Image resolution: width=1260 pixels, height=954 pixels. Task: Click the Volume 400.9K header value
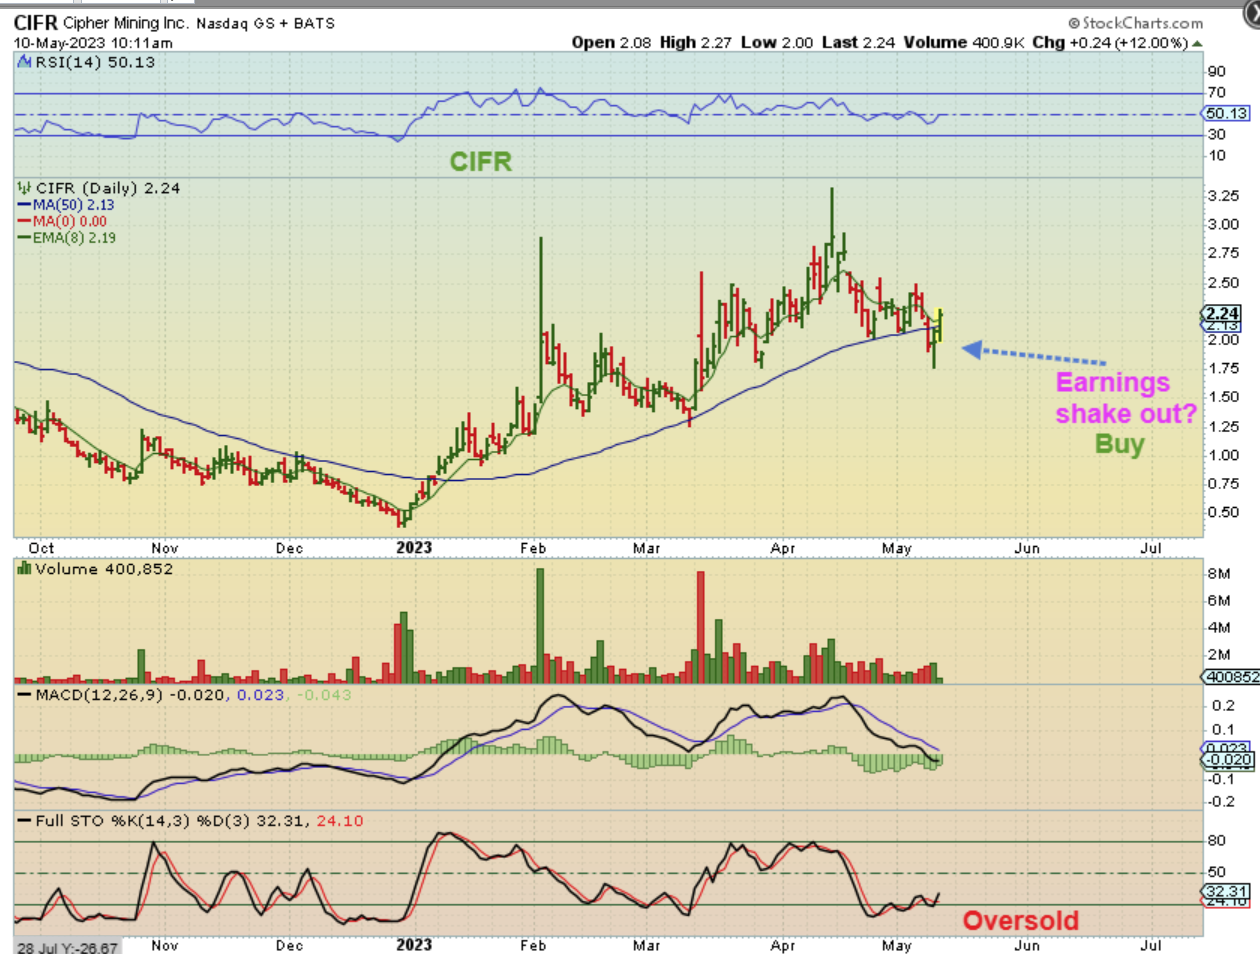[964, 43]
